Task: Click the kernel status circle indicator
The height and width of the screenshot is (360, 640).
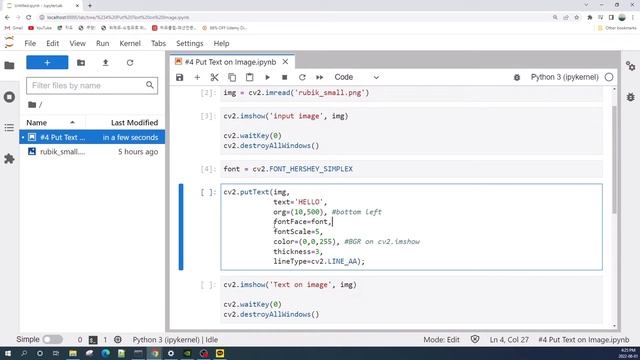Action: pos(609,77)
